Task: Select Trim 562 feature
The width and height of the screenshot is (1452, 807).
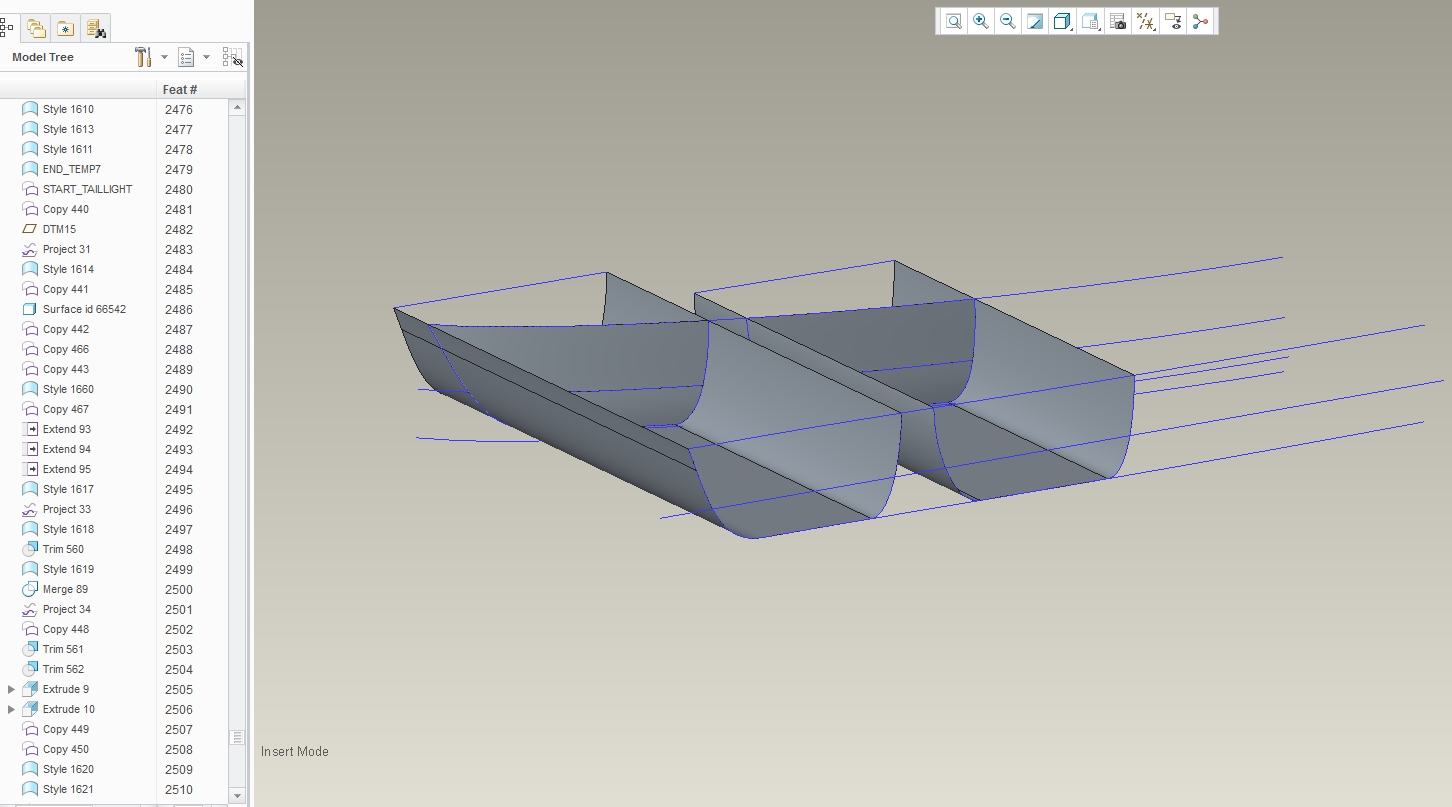Action: click(63, 669)
